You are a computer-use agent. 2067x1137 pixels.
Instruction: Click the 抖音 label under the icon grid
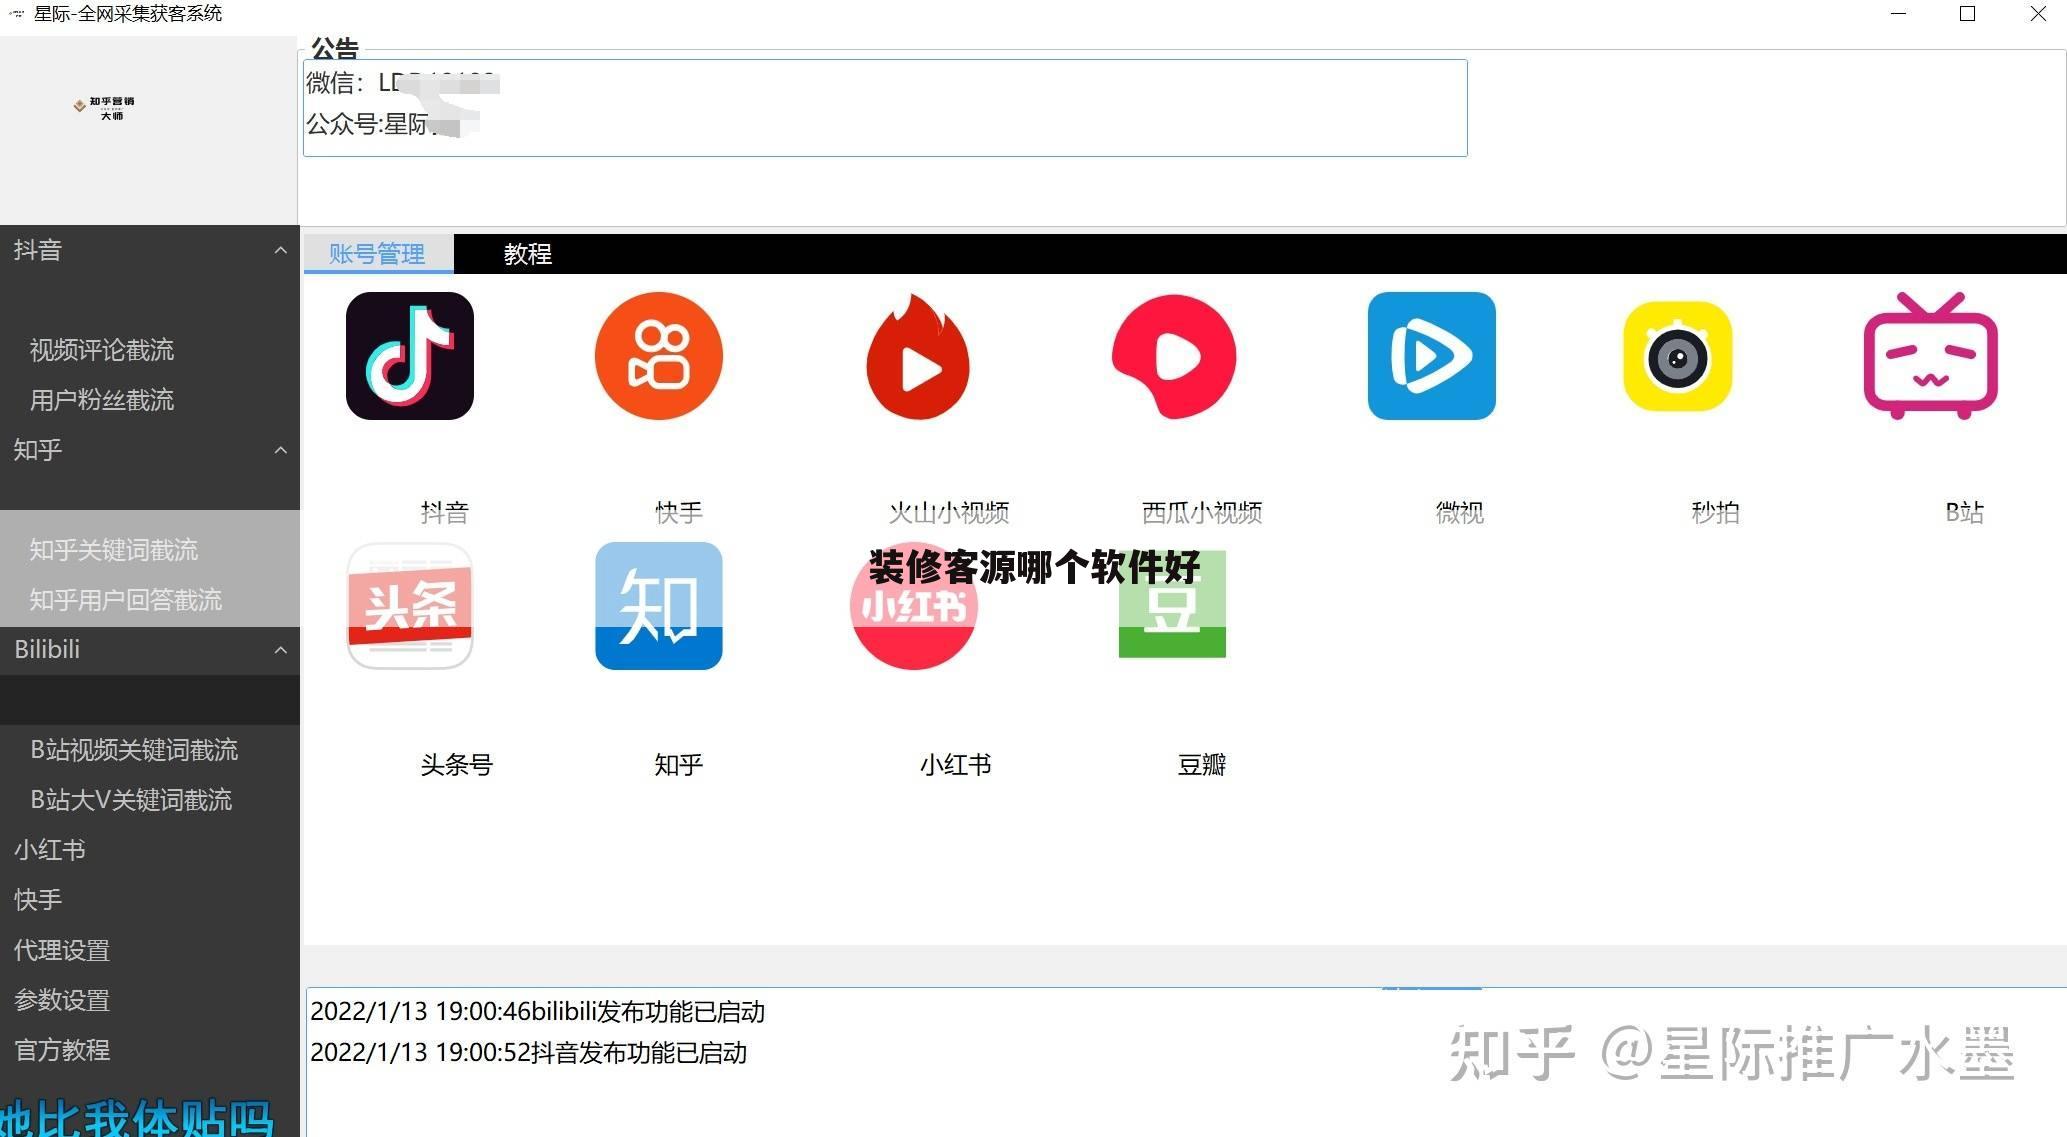pyautogui.click(x=445, y=513)
